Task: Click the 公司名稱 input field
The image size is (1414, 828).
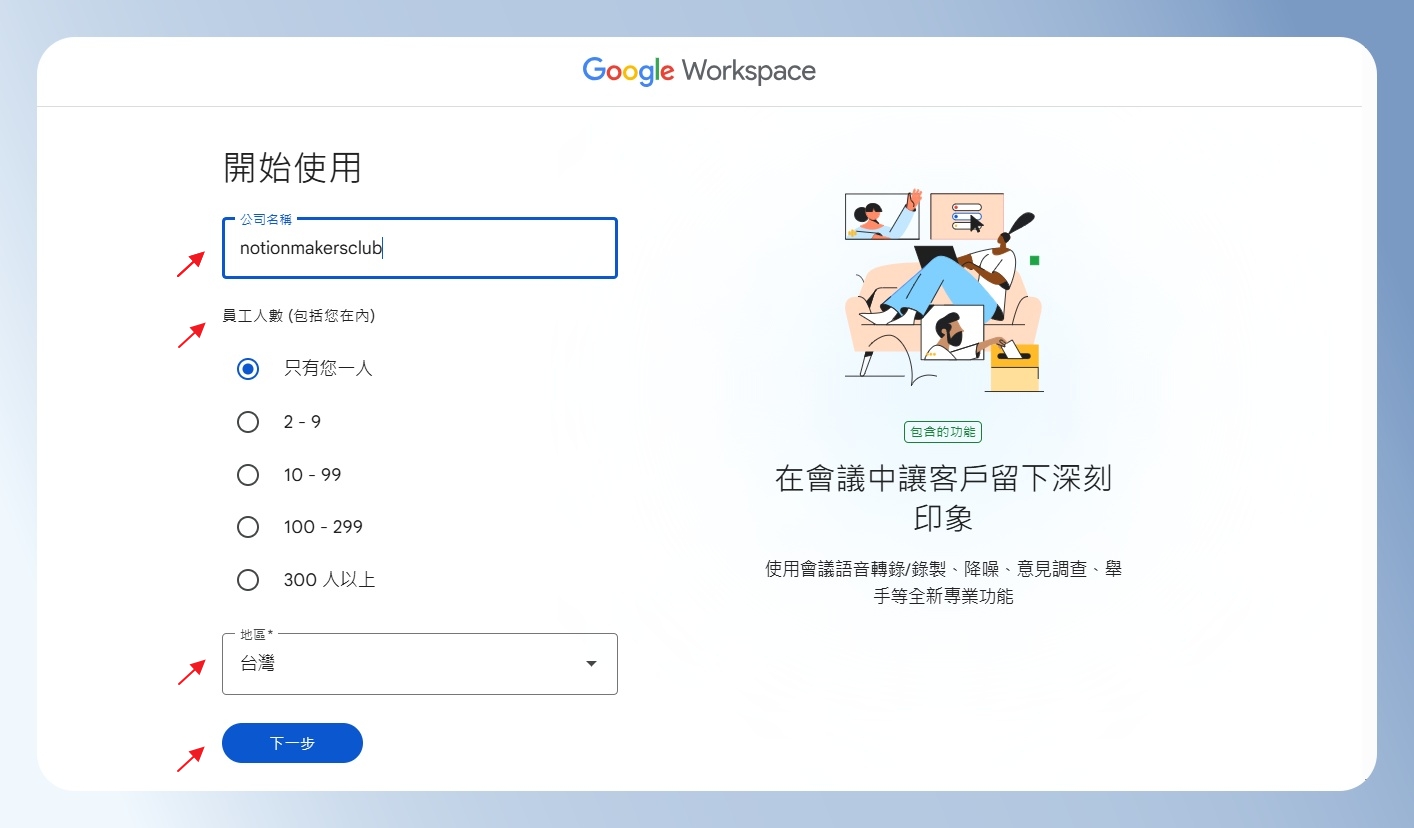Action: 420,248
